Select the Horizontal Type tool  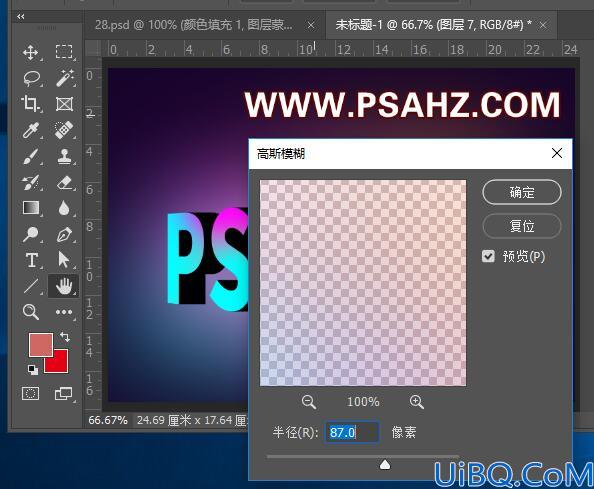pos(32,260)
